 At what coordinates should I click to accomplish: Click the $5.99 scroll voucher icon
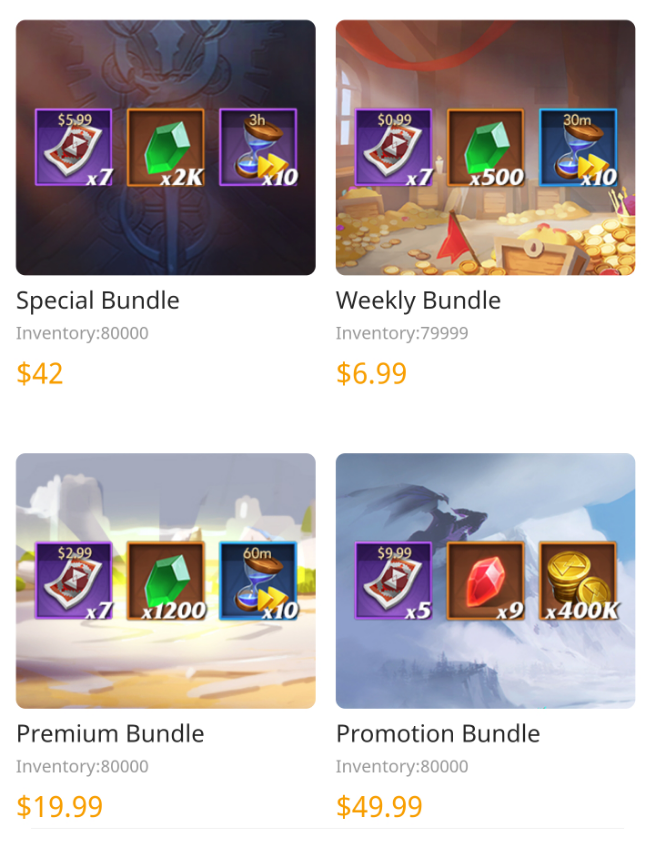(74, 147)
